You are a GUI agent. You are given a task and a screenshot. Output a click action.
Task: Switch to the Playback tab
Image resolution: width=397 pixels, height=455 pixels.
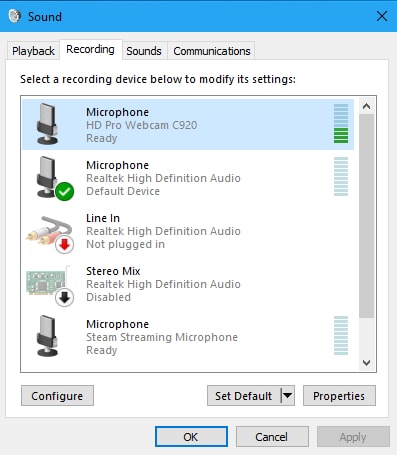[x=33, y=51]
